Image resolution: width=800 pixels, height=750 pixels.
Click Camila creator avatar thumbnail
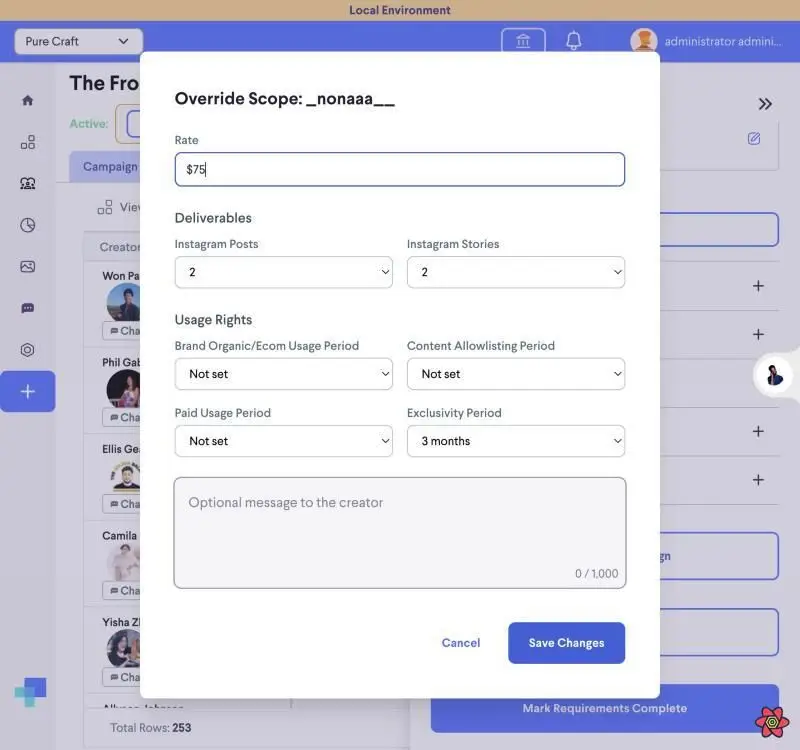pyautogui.click(x=123, y=562)
